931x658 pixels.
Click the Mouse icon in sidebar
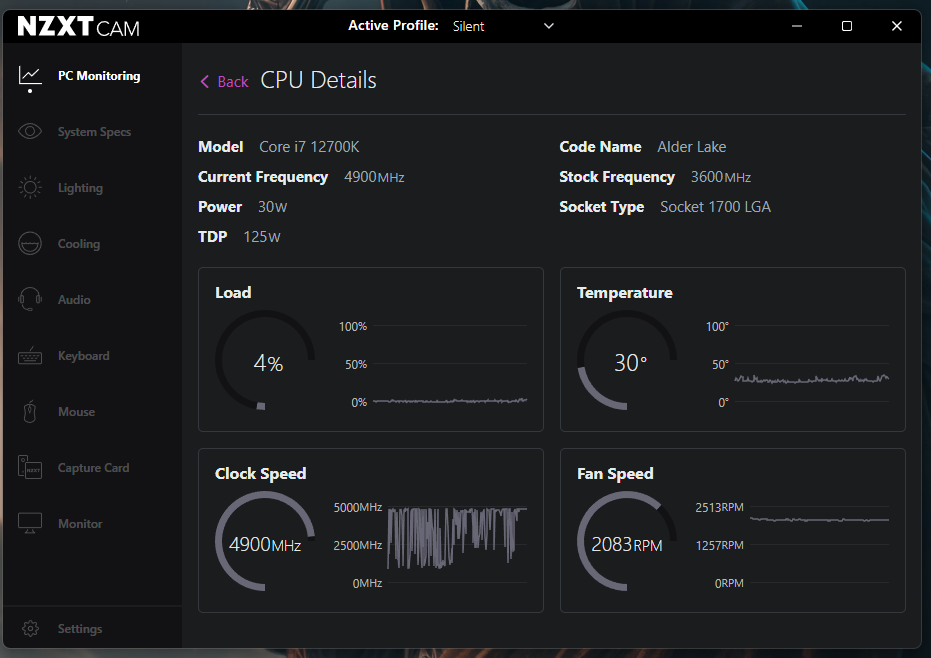point(30,412)
